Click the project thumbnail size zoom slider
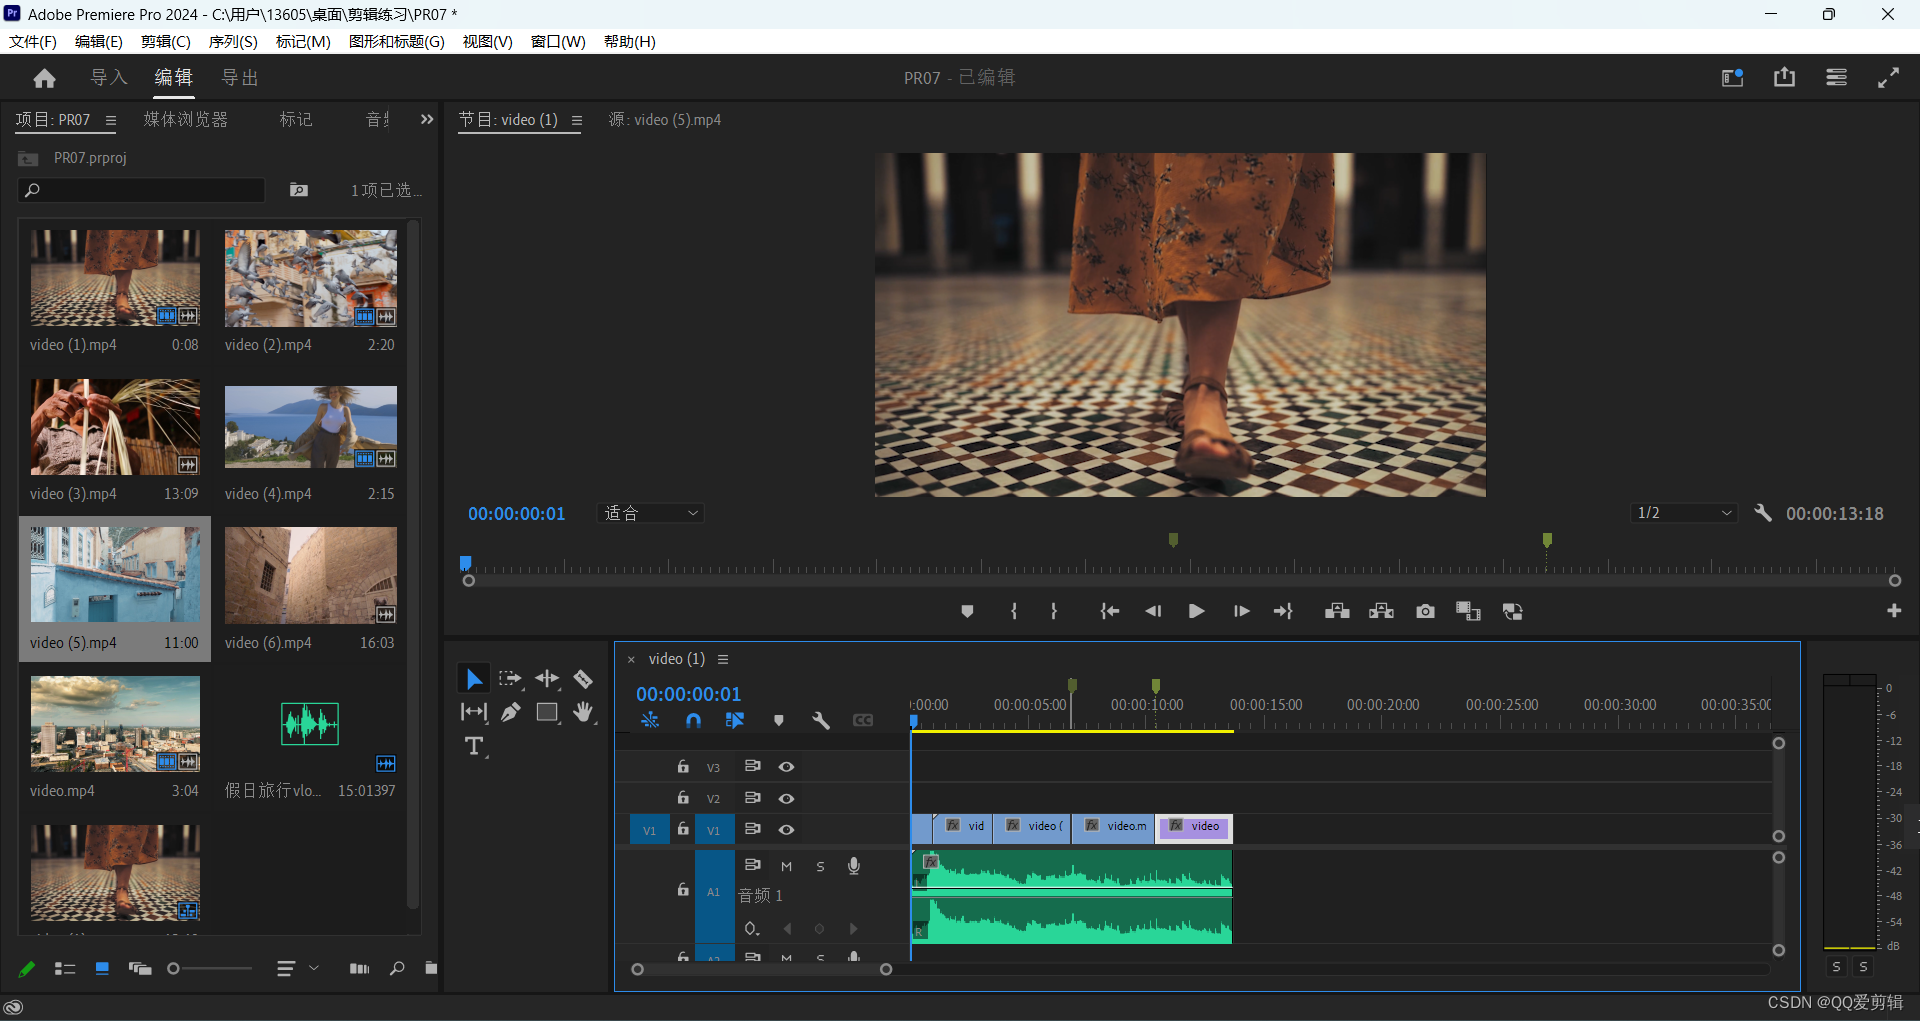 point(174,968)
